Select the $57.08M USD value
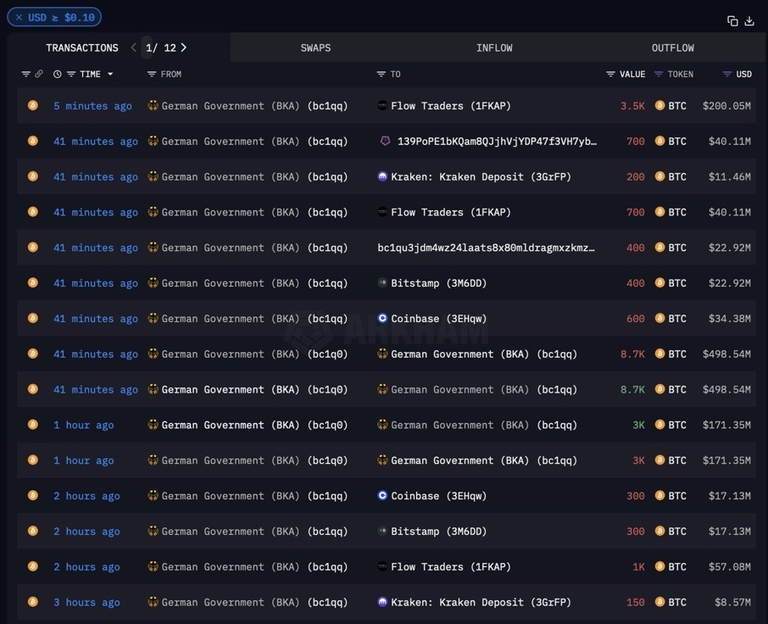The width and height of the screenshot is (768, 624). (729, 567)
